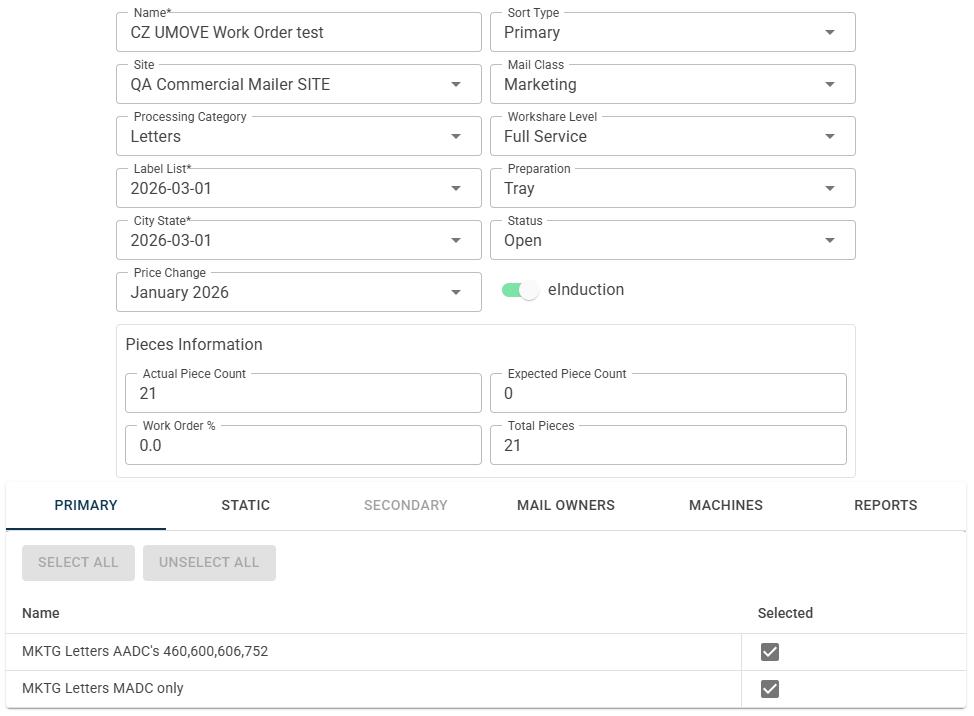Expand the Processing Category dropdown
The height and width of the screenshot is (716, 974).
point(456,137)
